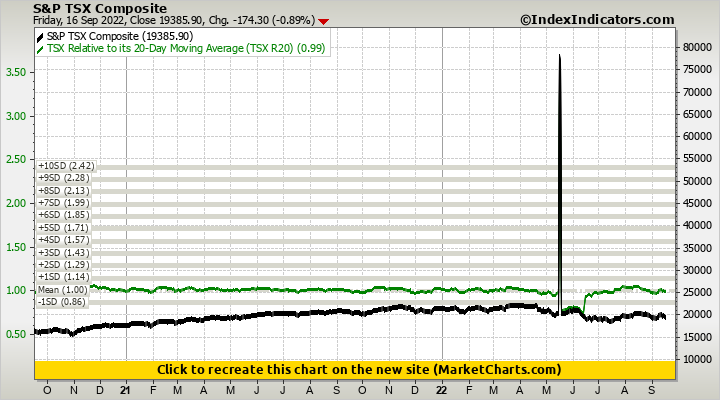The height and width of the screenshot is (400, 720).
Task: Click the 21 year marker on time axis
Action: (x=125, y=390)
